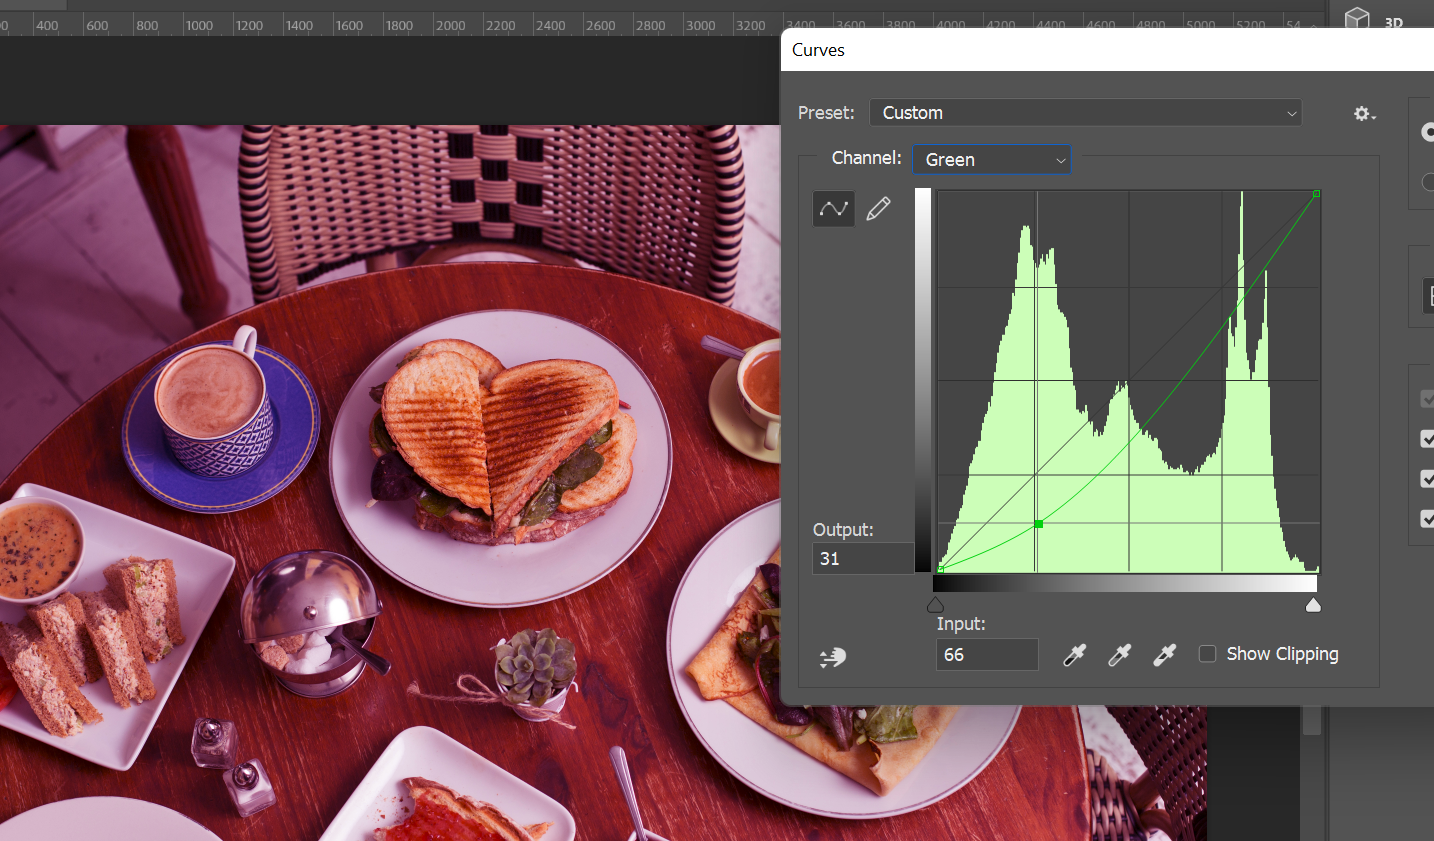The height and width of the screenshot is (841, 1434).
Task: Select the pencil draw curve tool
Action: (878, 208)
